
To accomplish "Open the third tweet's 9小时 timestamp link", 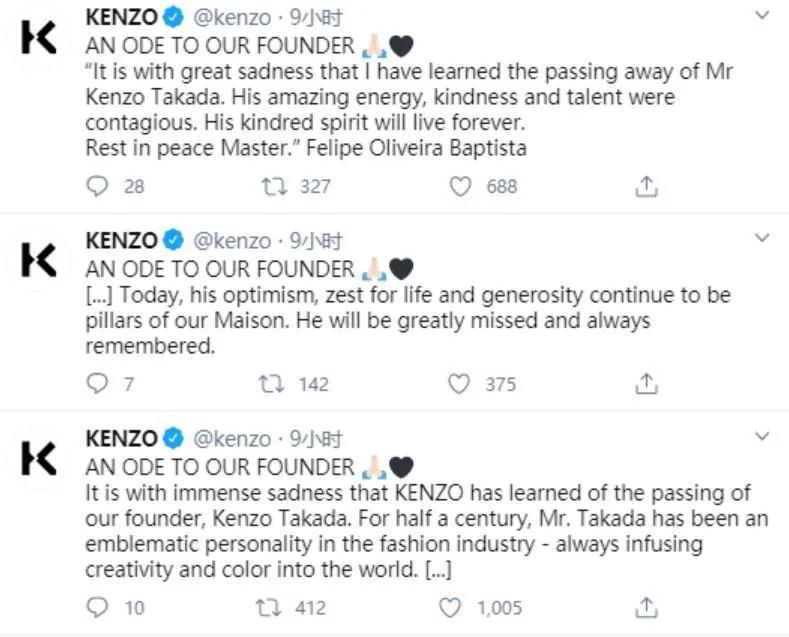I will tap(316, 439).
